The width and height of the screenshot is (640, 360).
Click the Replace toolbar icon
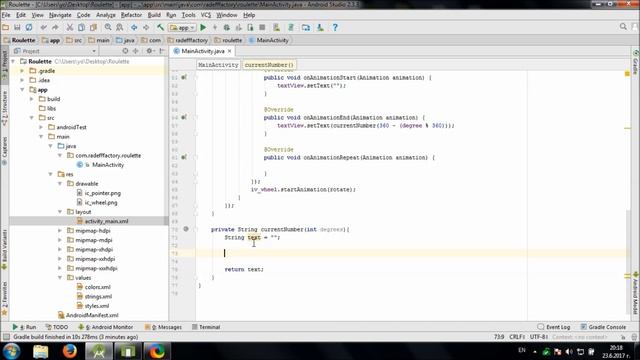(120, 27)
